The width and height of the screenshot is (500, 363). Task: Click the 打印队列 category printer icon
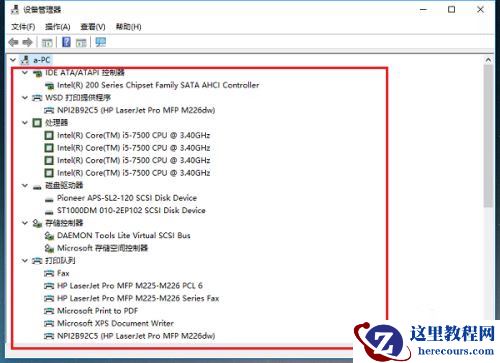(x=37, y=261)
